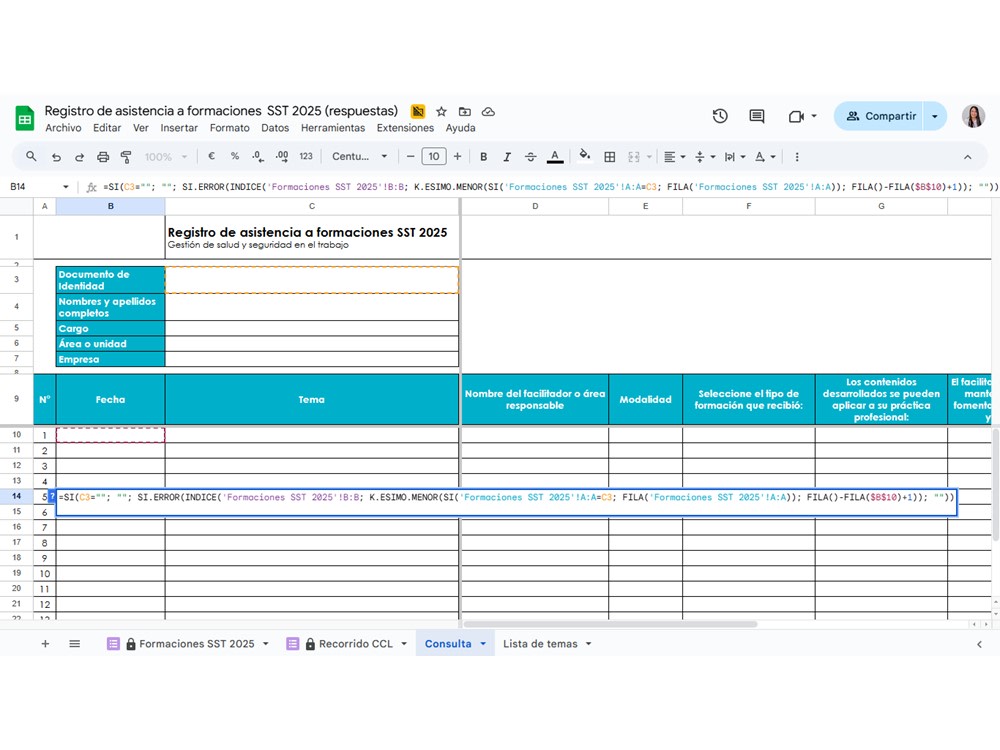This screenshot has width=1000, height=750.
Task: Select the Documento de identidad input cell
Action: tap(312, 279)
